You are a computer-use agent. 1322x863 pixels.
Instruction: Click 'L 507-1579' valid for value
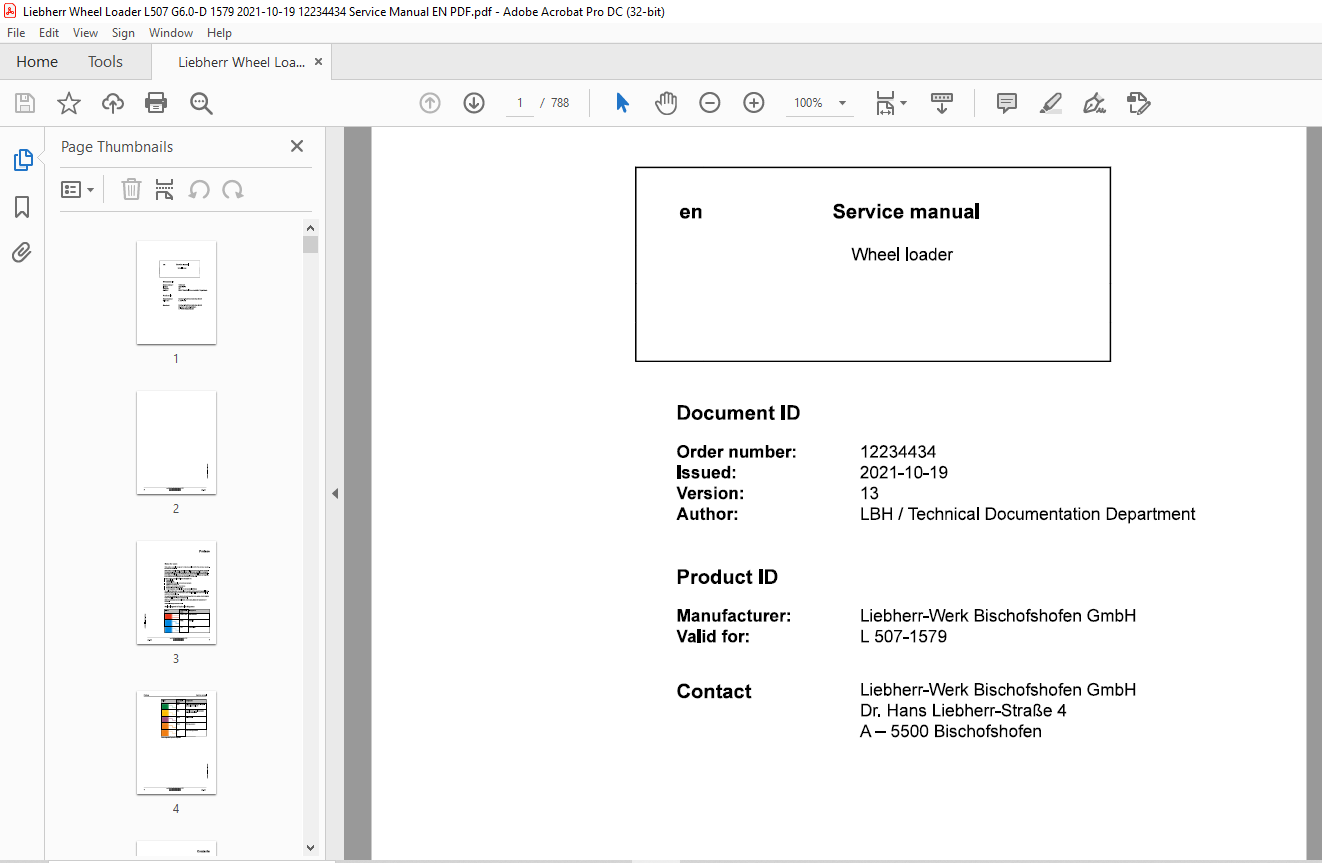(x=903, y=637)
